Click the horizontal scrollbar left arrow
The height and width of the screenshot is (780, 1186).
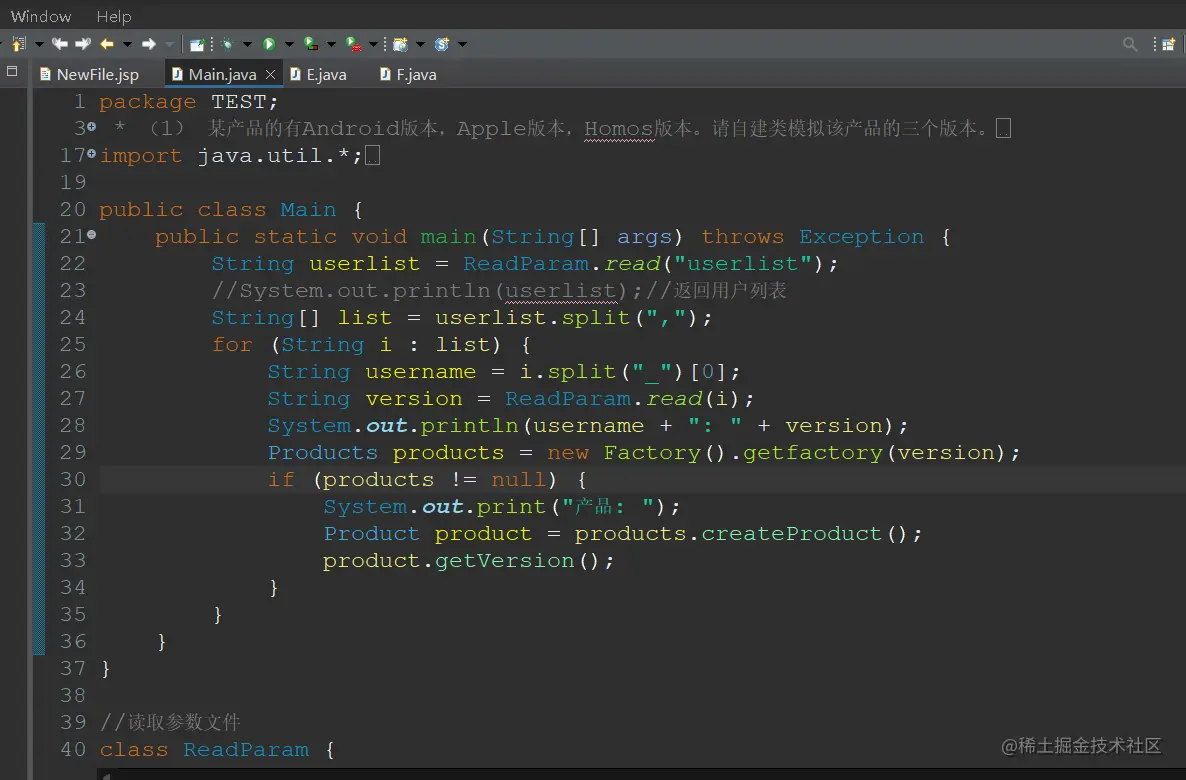click(x=107, y=775)
